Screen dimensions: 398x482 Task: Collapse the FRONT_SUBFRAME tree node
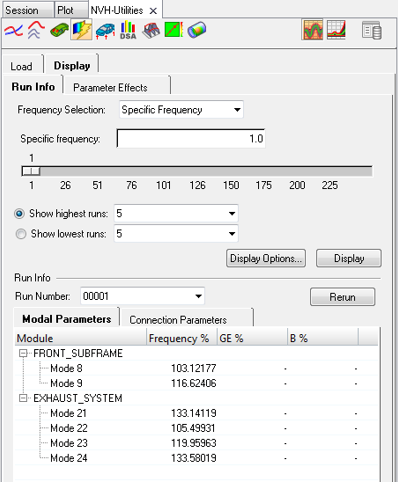click(x=23, y=353)
